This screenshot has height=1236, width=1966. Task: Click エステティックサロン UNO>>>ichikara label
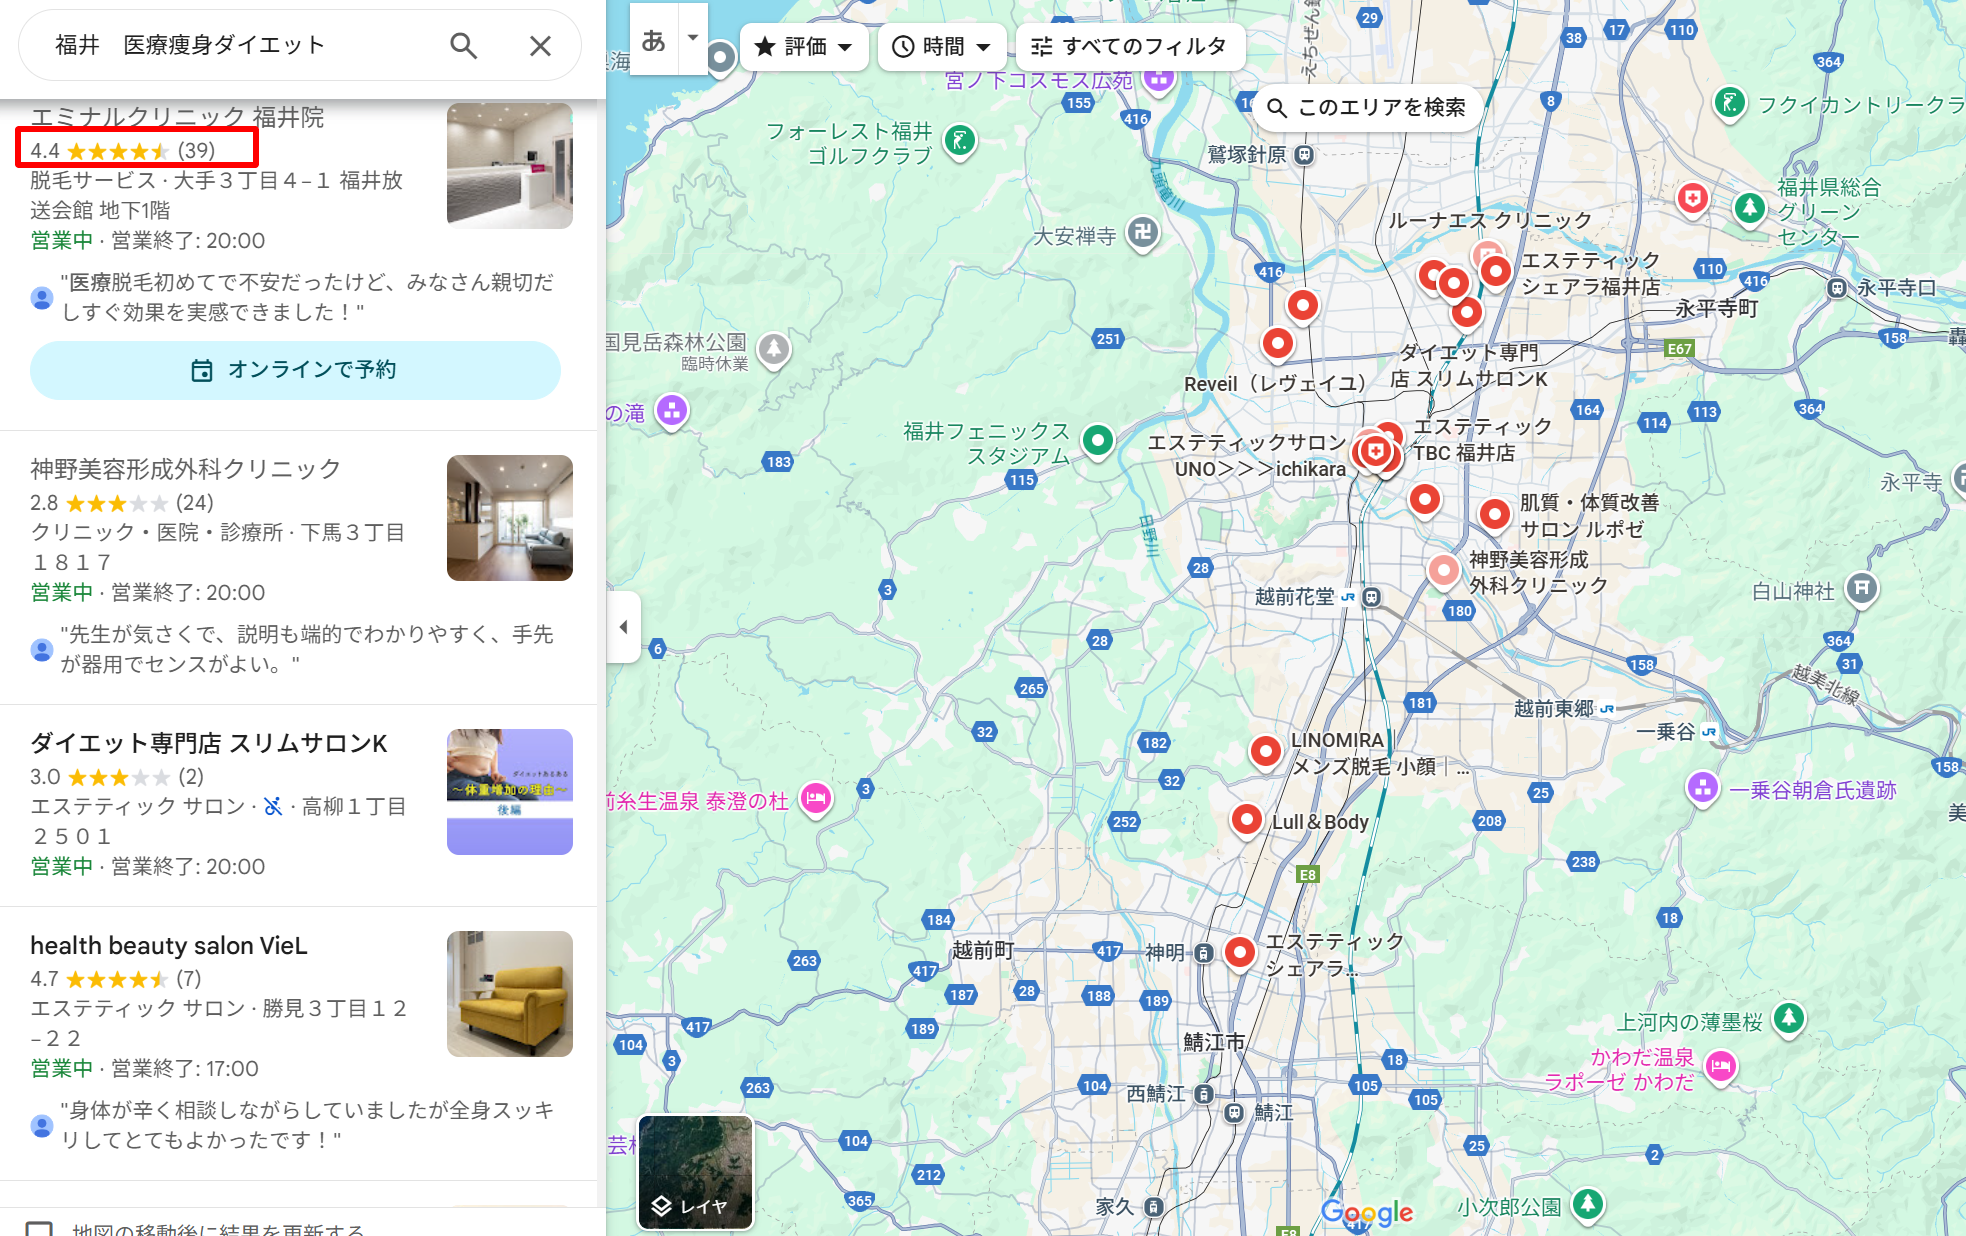tap(1247, 456)
